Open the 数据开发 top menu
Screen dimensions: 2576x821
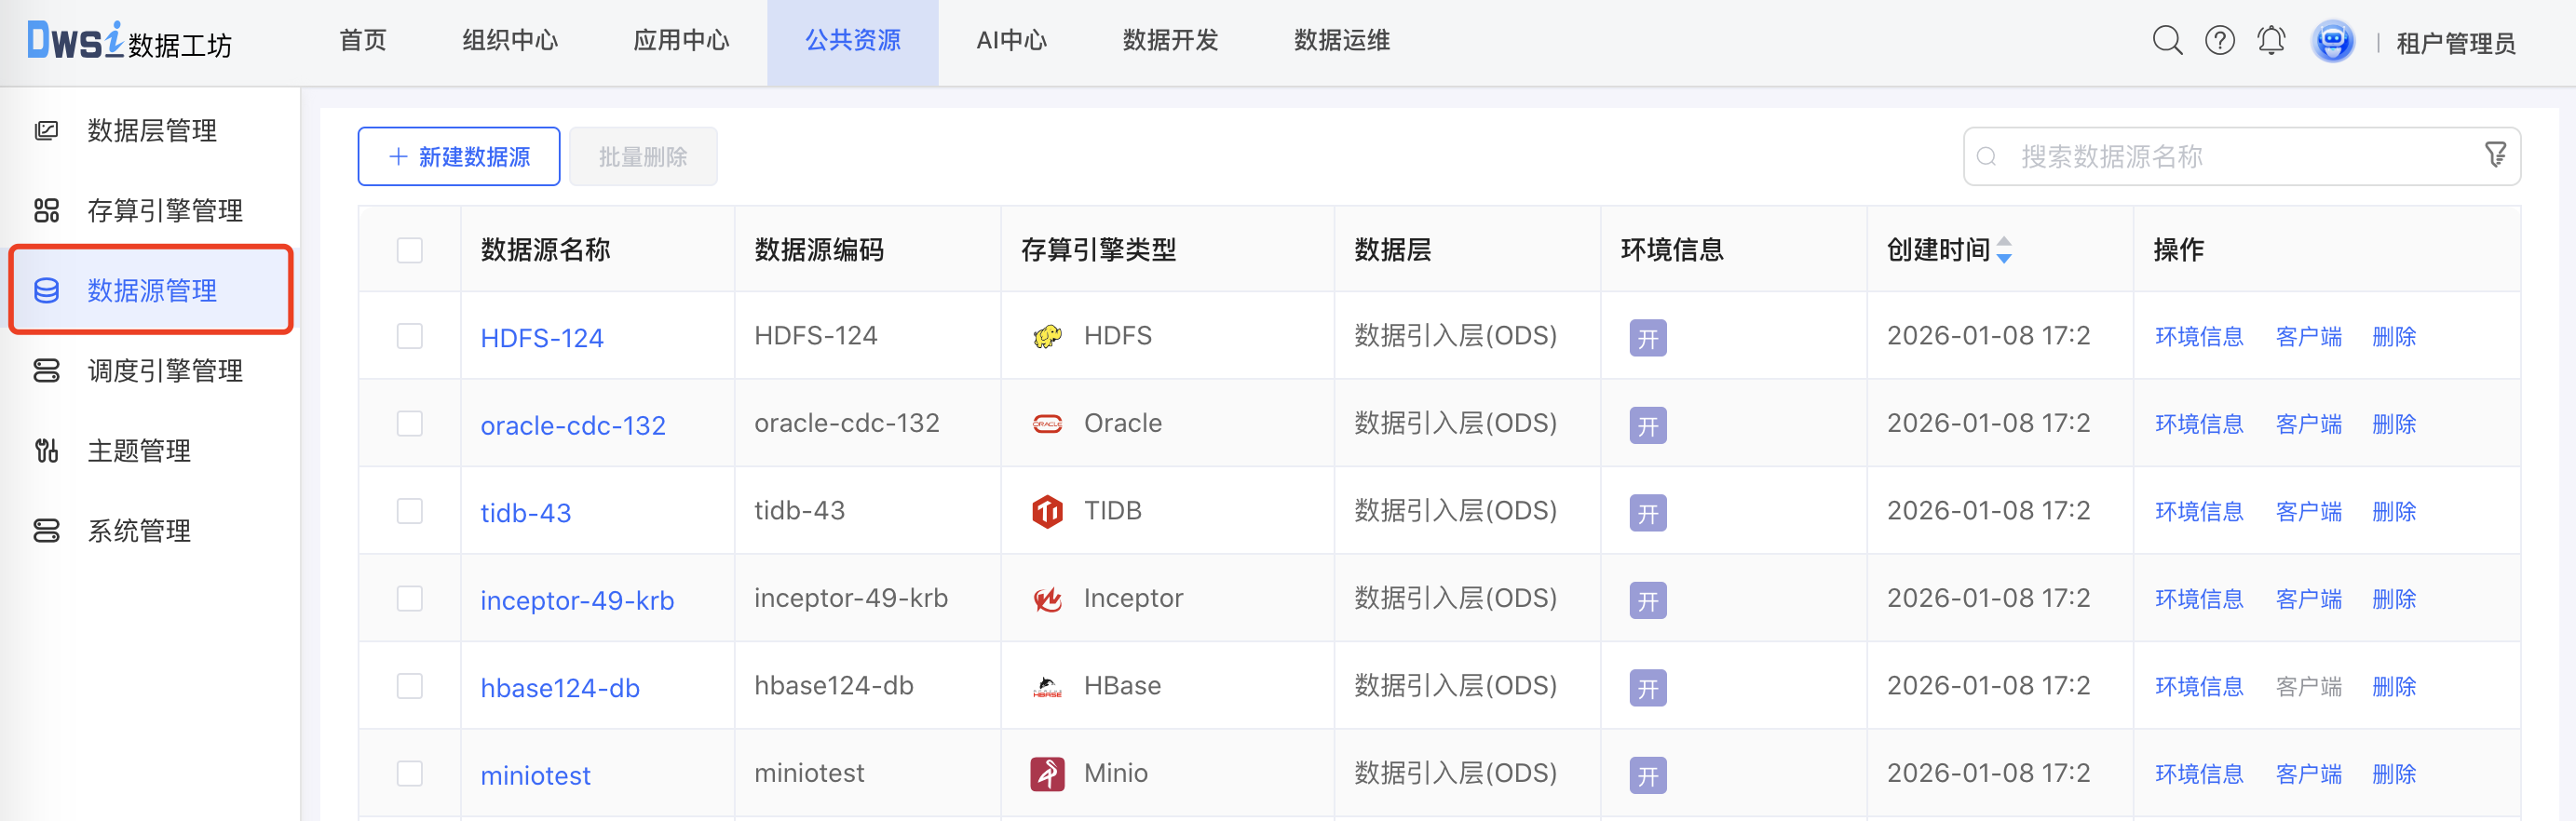(x=1170, y=41)
